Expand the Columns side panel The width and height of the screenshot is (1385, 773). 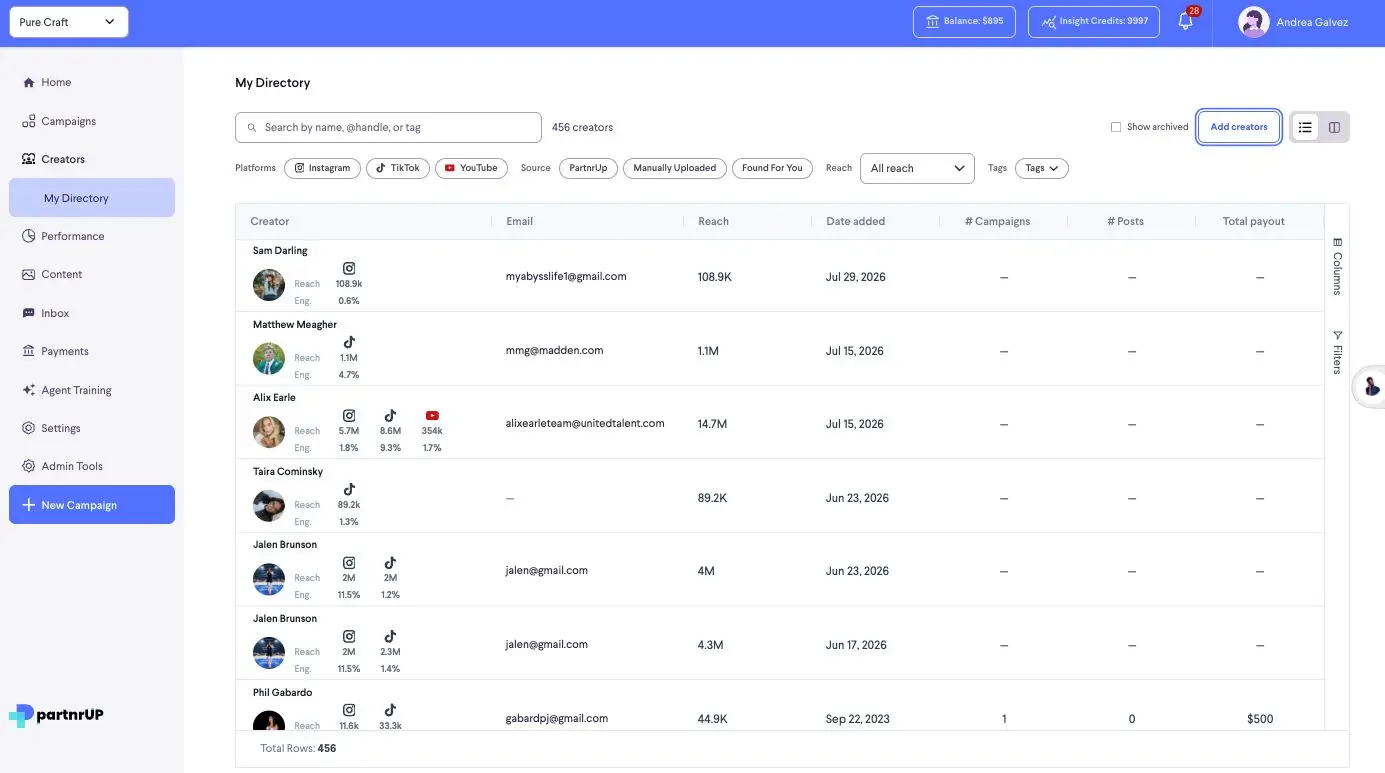pos(1337,266)
